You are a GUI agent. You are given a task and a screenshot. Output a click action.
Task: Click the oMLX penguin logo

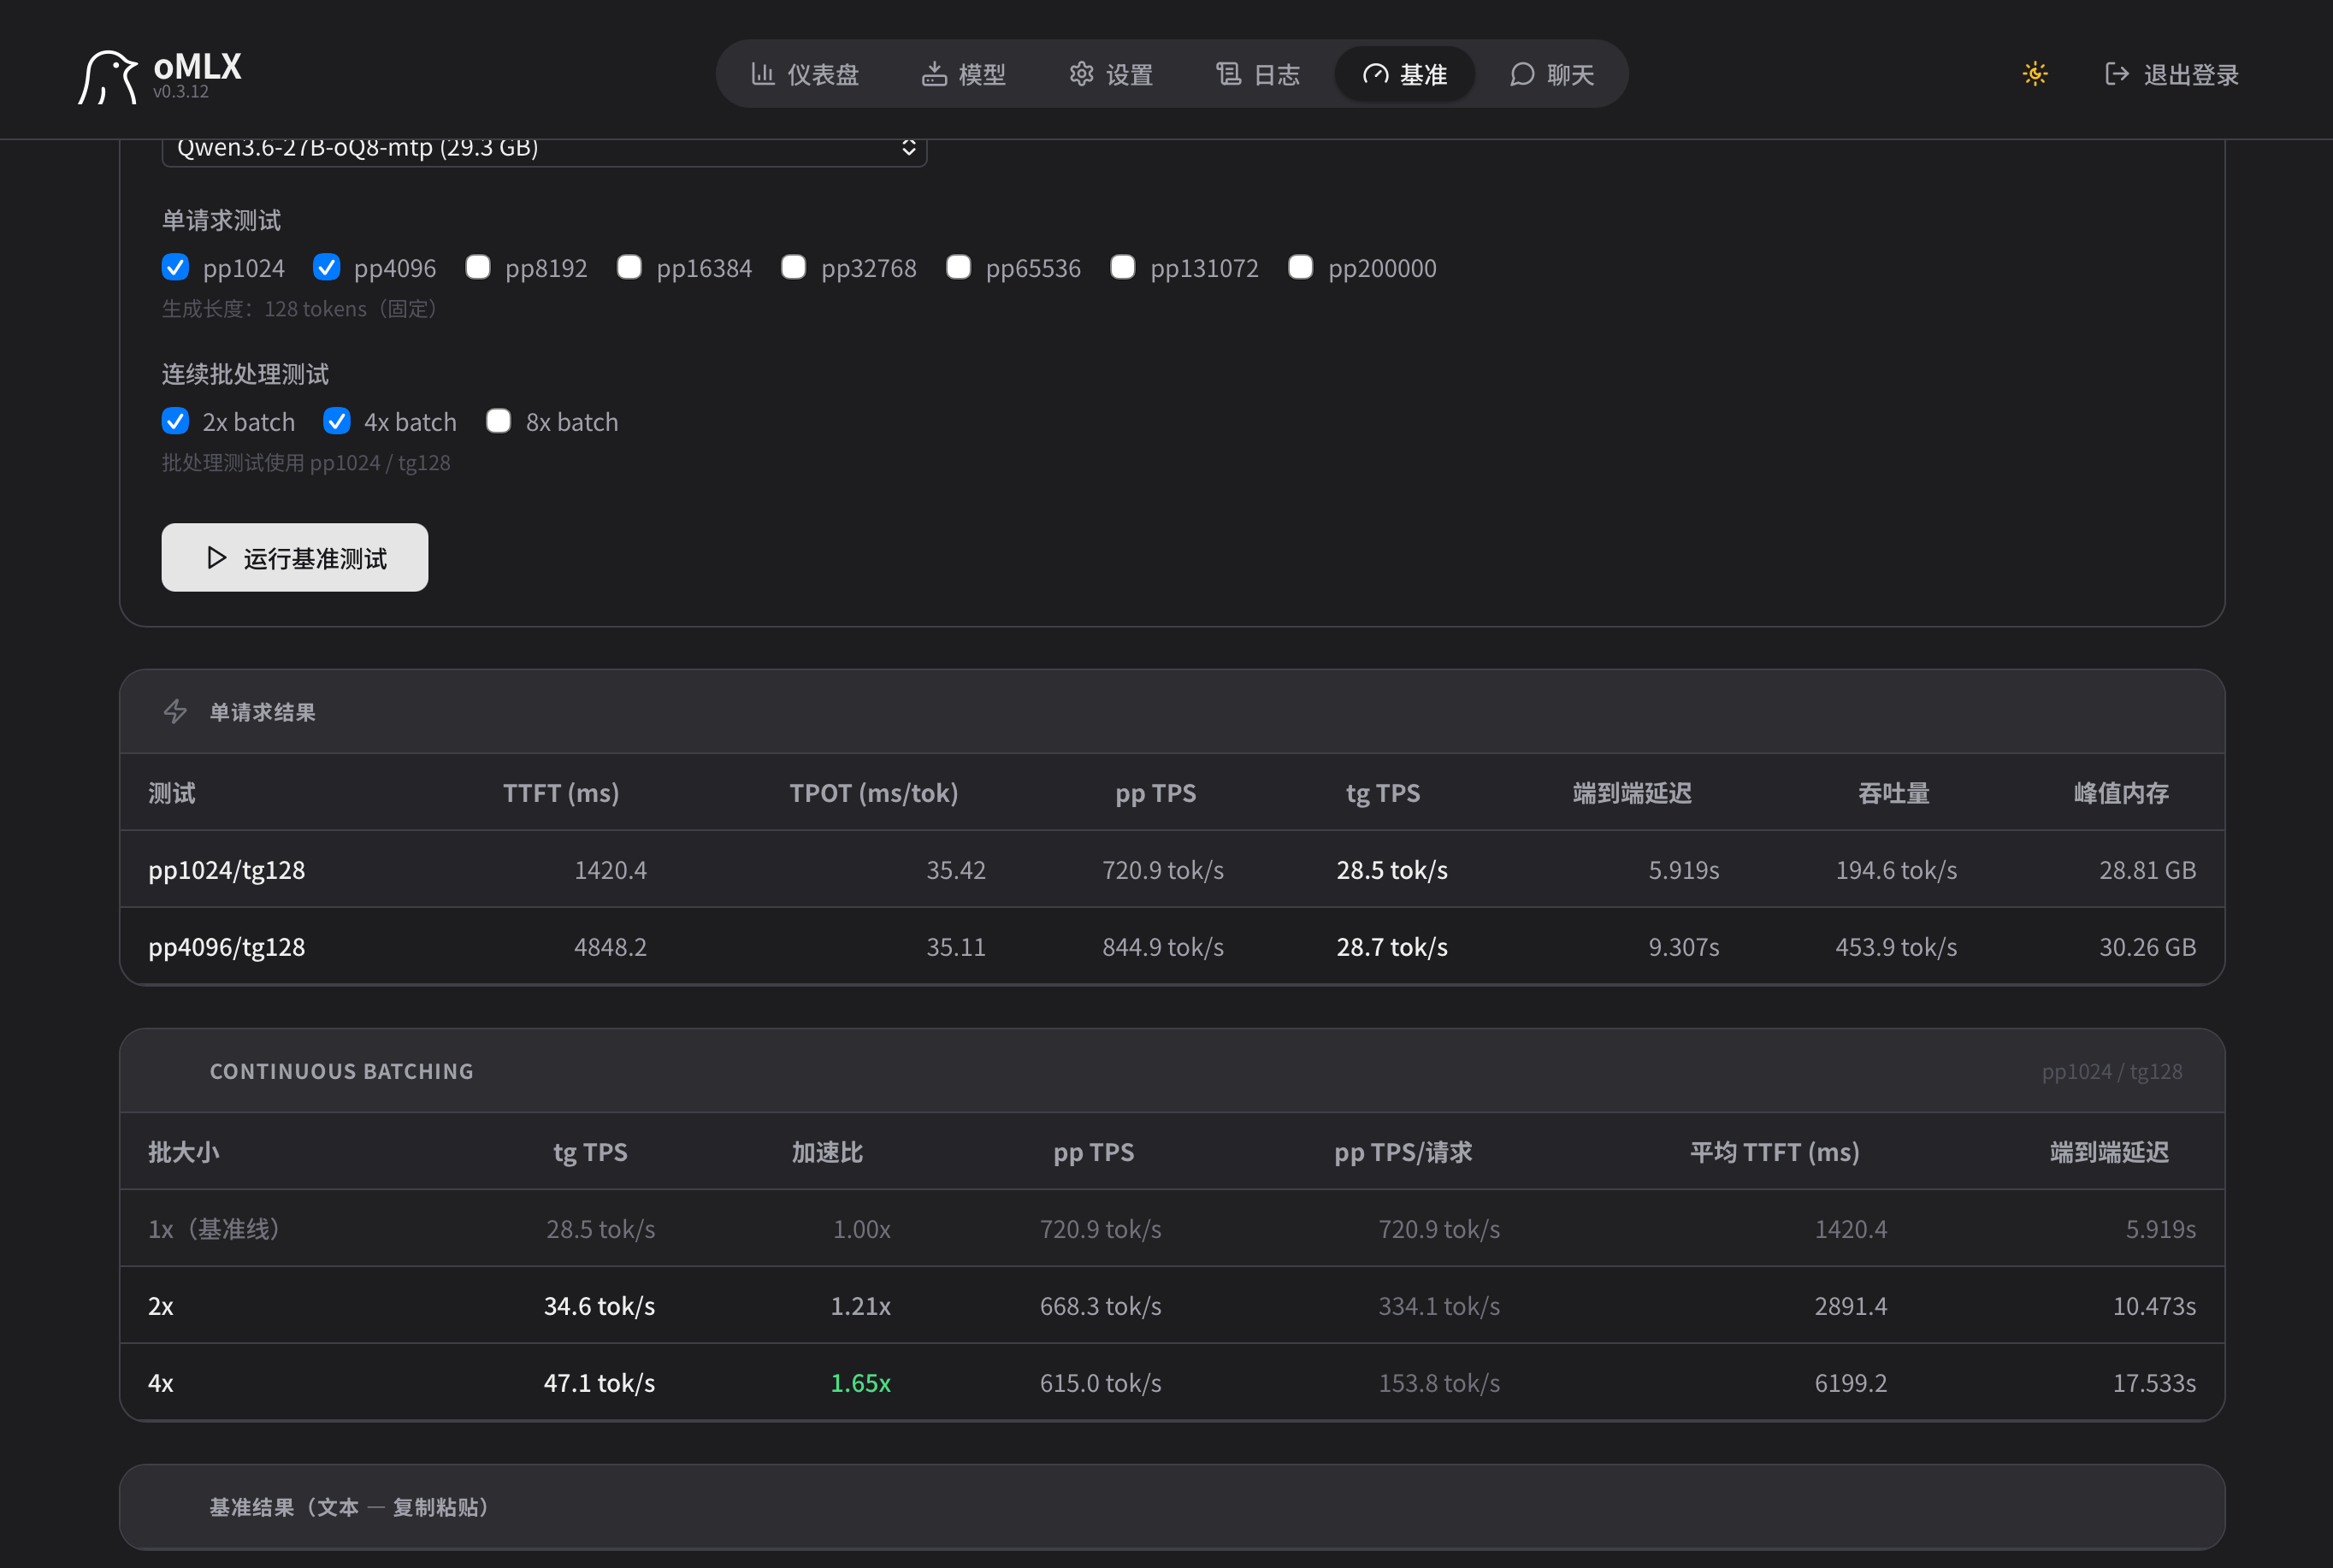108,77
